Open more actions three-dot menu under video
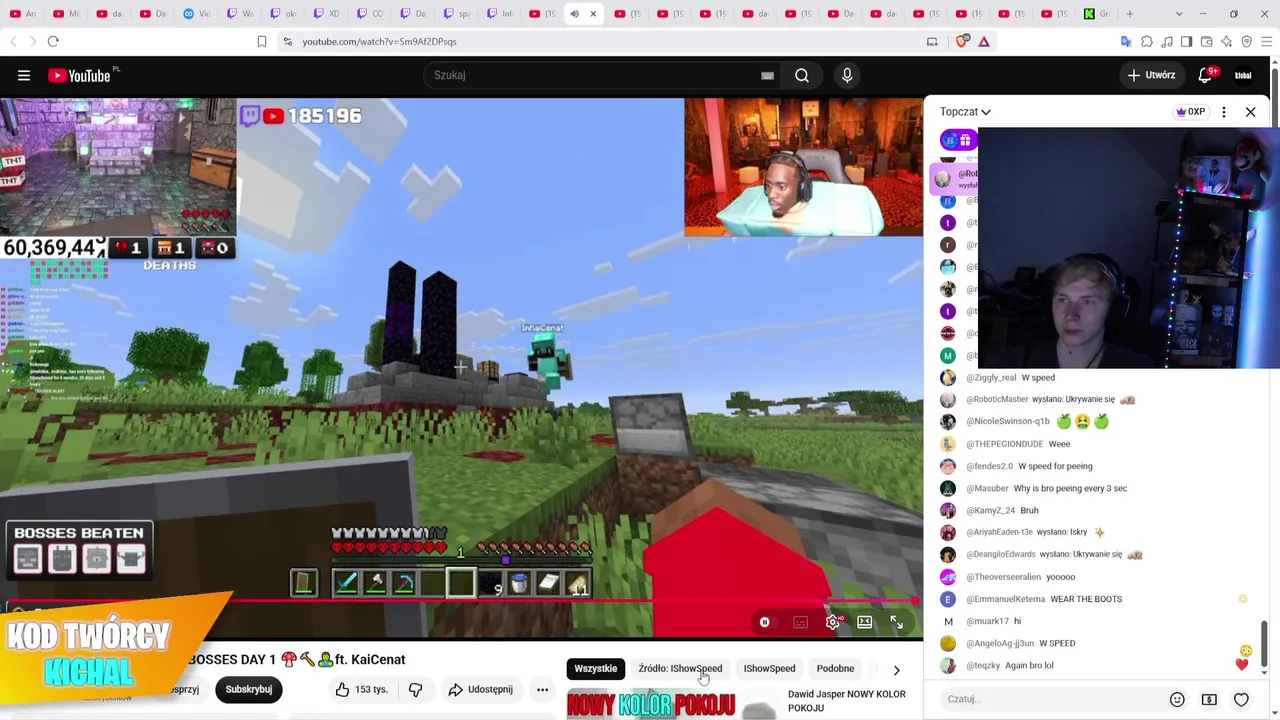Image resolution: width=1280 pixels, height=720 pixels. click(542, 689)
